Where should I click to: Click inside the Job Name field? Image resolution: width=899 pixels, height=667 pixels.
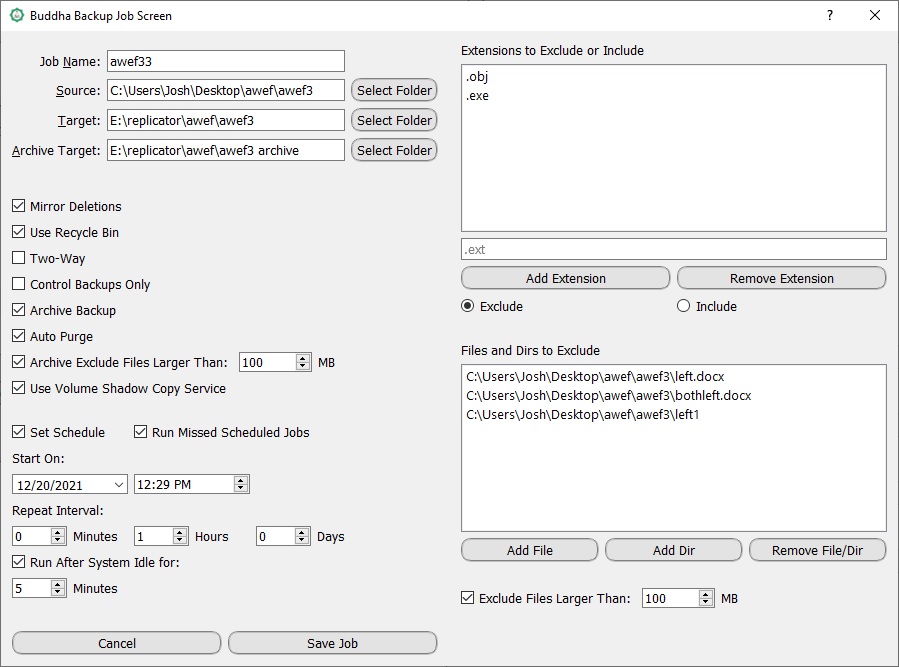point(225,61)
